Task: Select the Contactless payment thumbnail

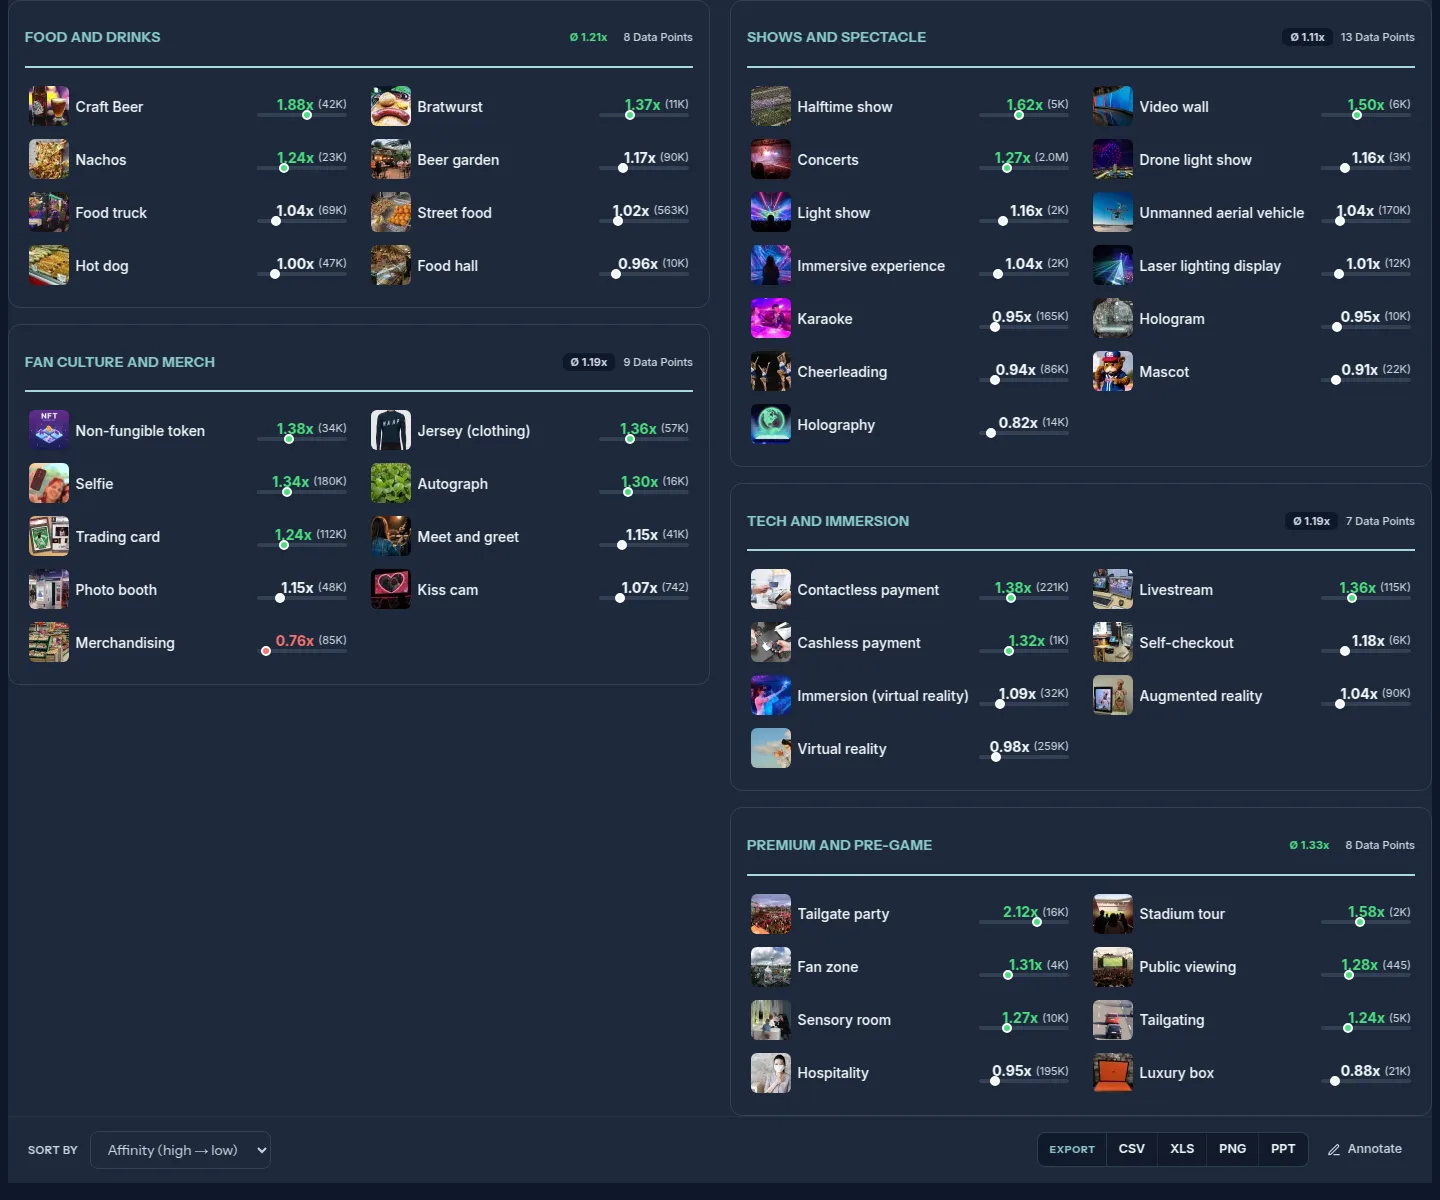Action: pos(771,589)
